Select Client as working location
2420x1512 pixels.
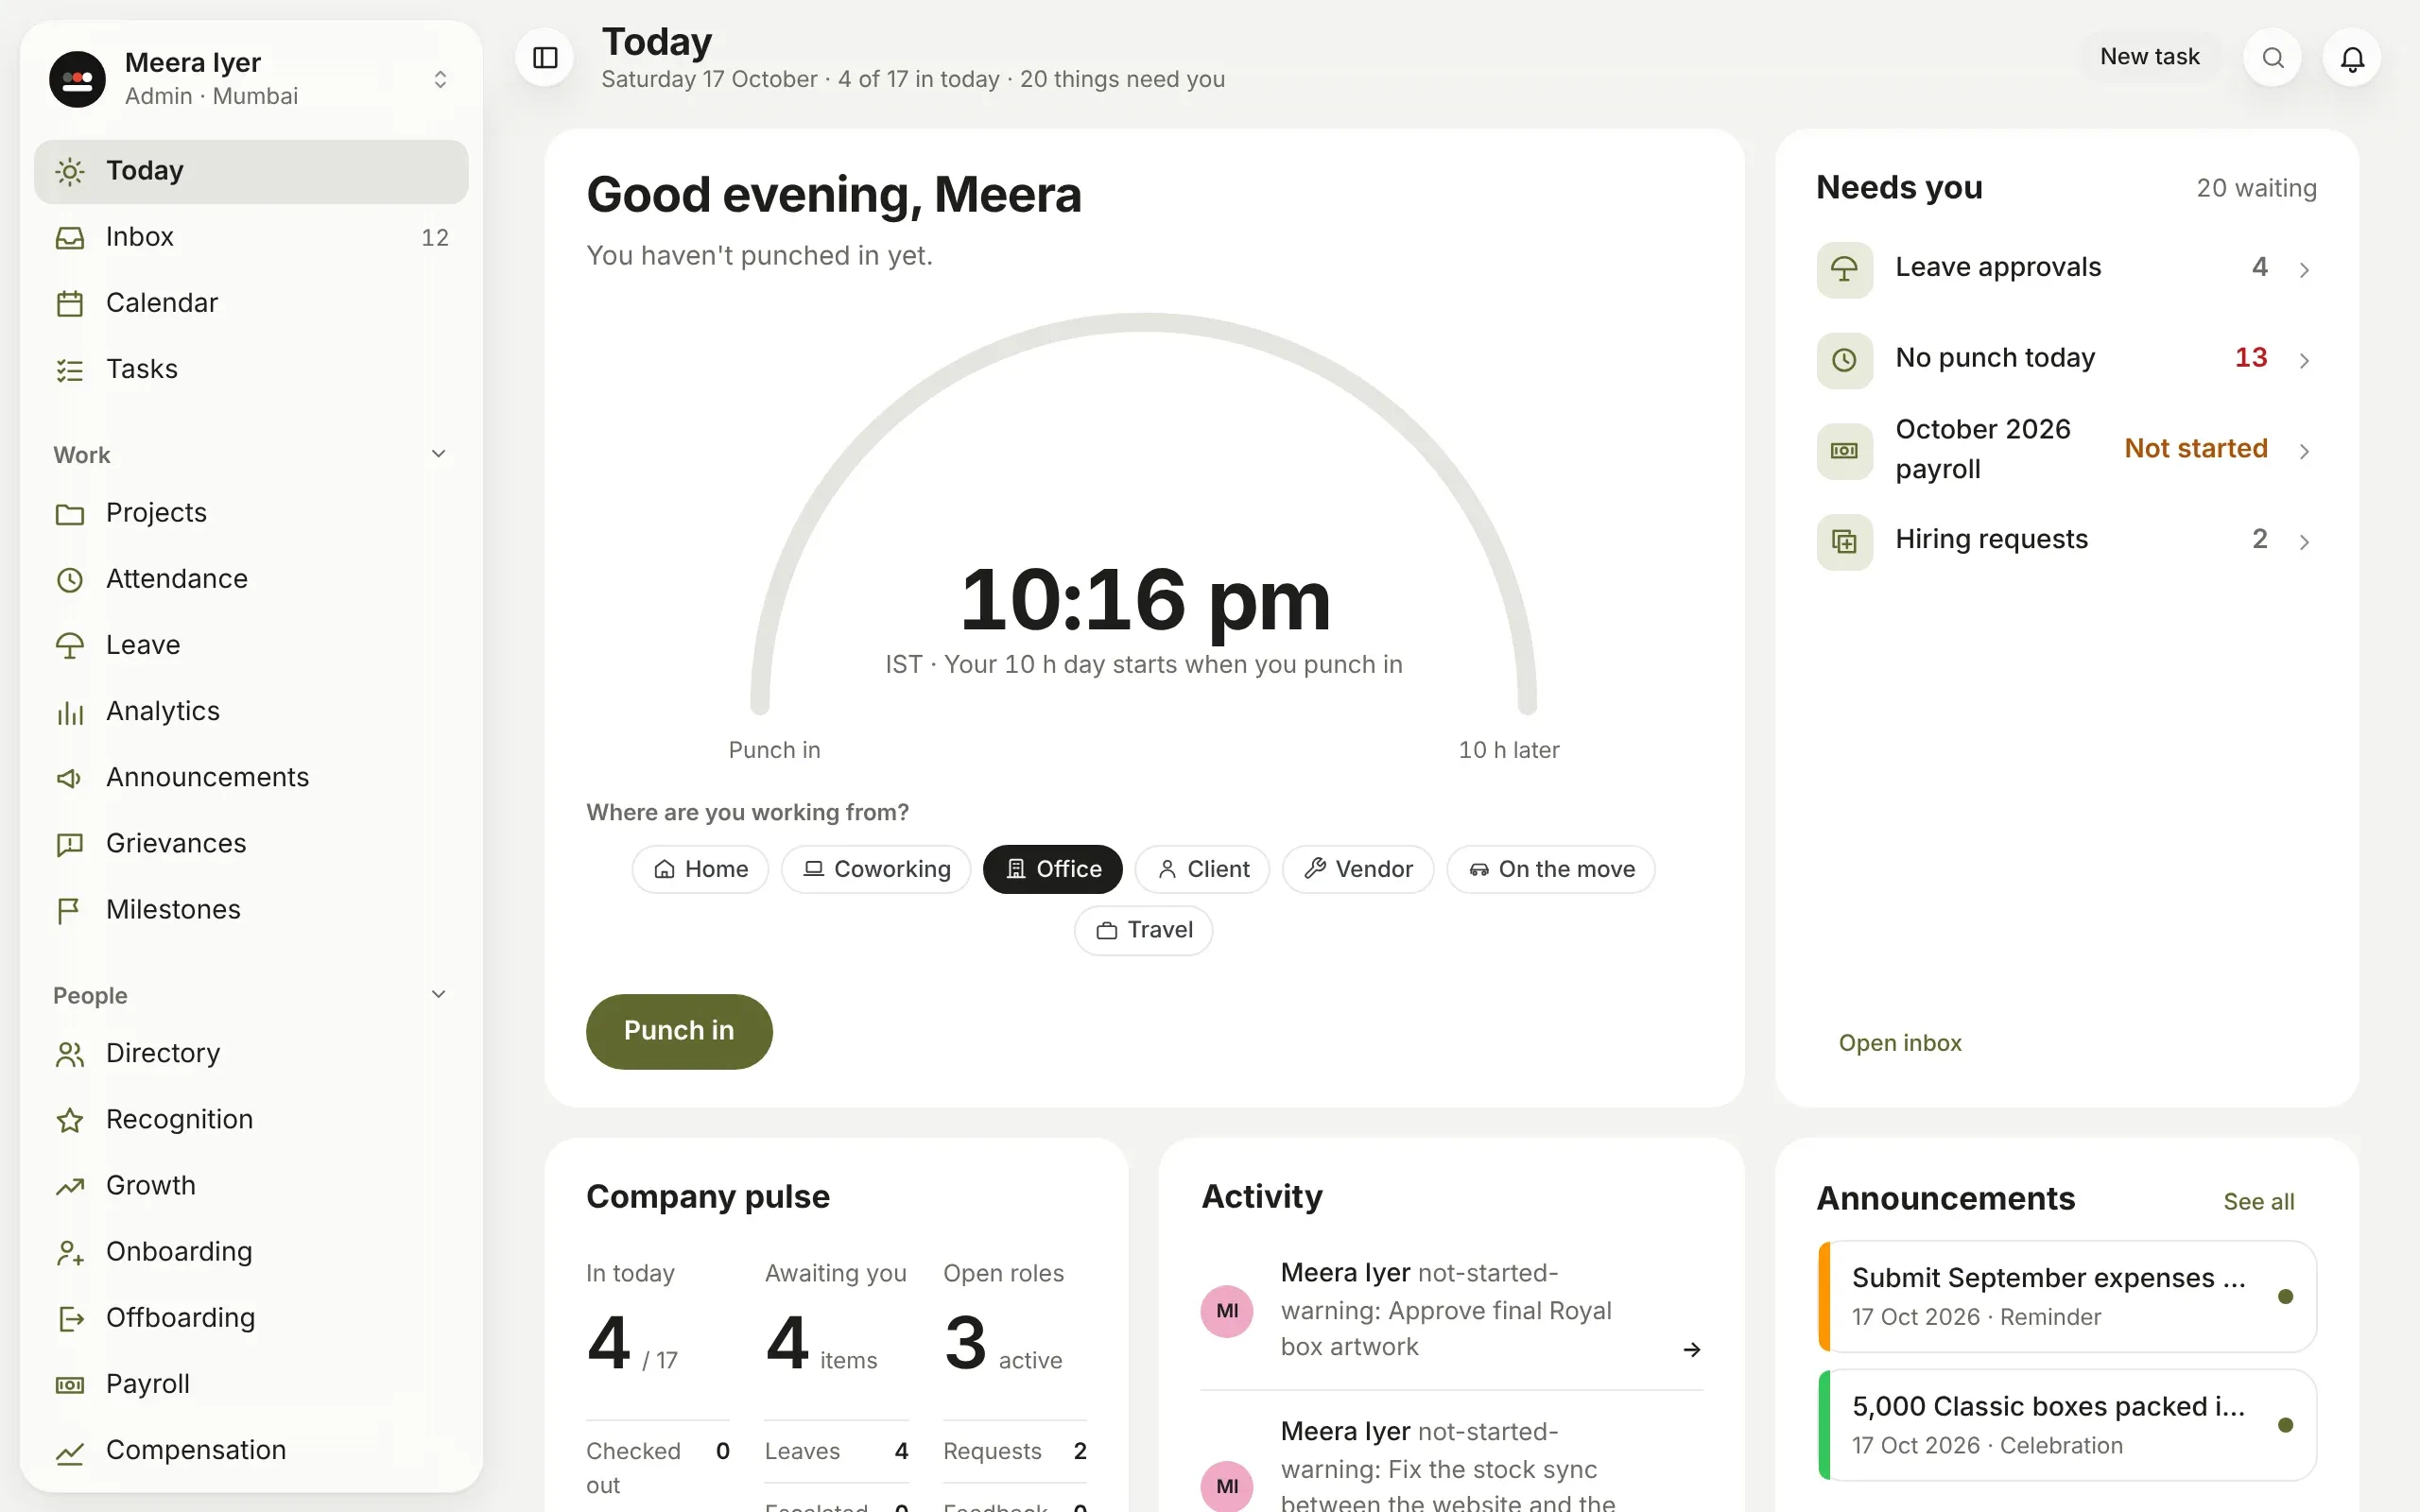pyautogui.click(x=1202, y=869)
